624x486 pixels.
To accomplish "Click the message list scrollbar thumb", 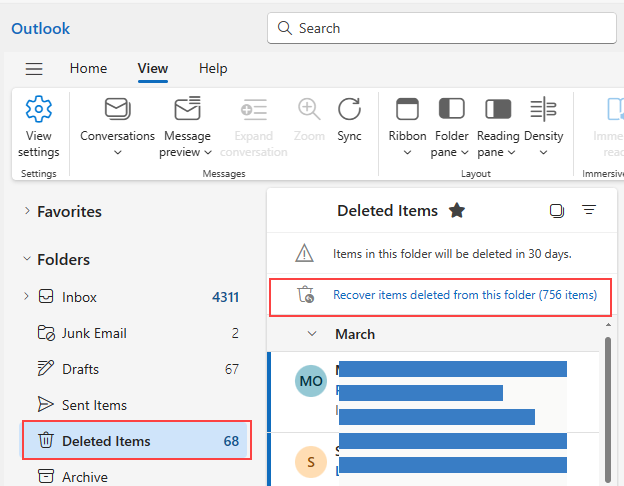I will (608, 410).
